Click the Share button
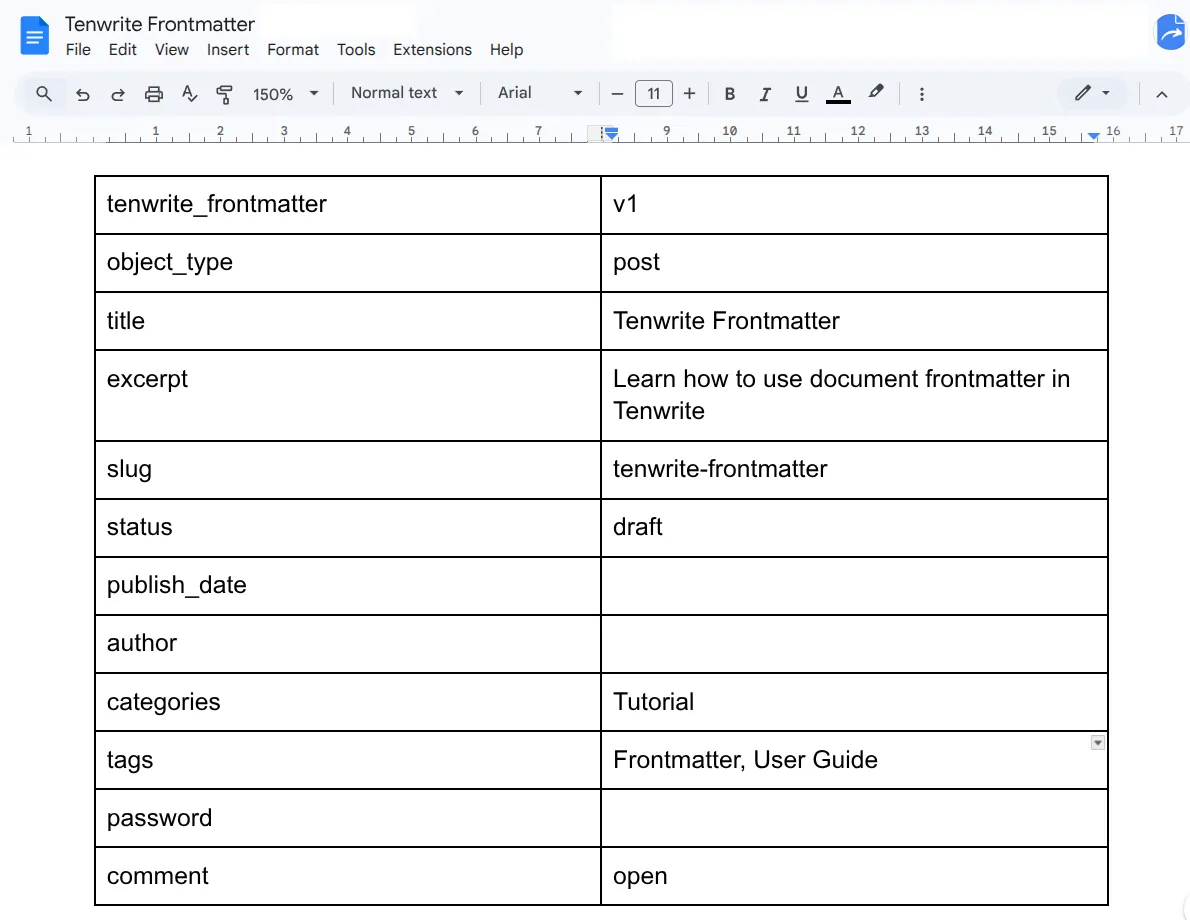The image size is (1190, 920). coord(1170,32)
